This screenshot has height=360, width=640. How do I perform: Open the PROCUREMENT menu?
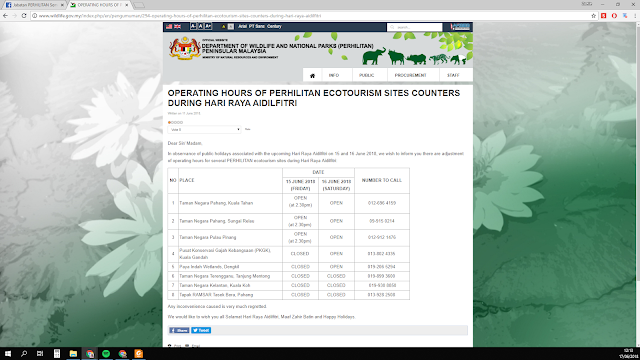pos(410,76)
